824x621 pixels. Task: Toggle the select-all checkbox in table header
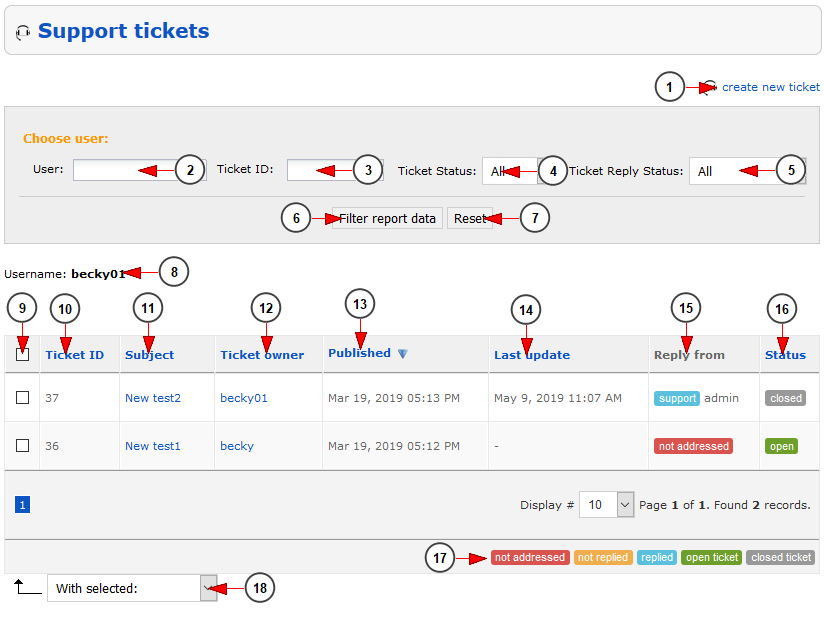[23, 354]
